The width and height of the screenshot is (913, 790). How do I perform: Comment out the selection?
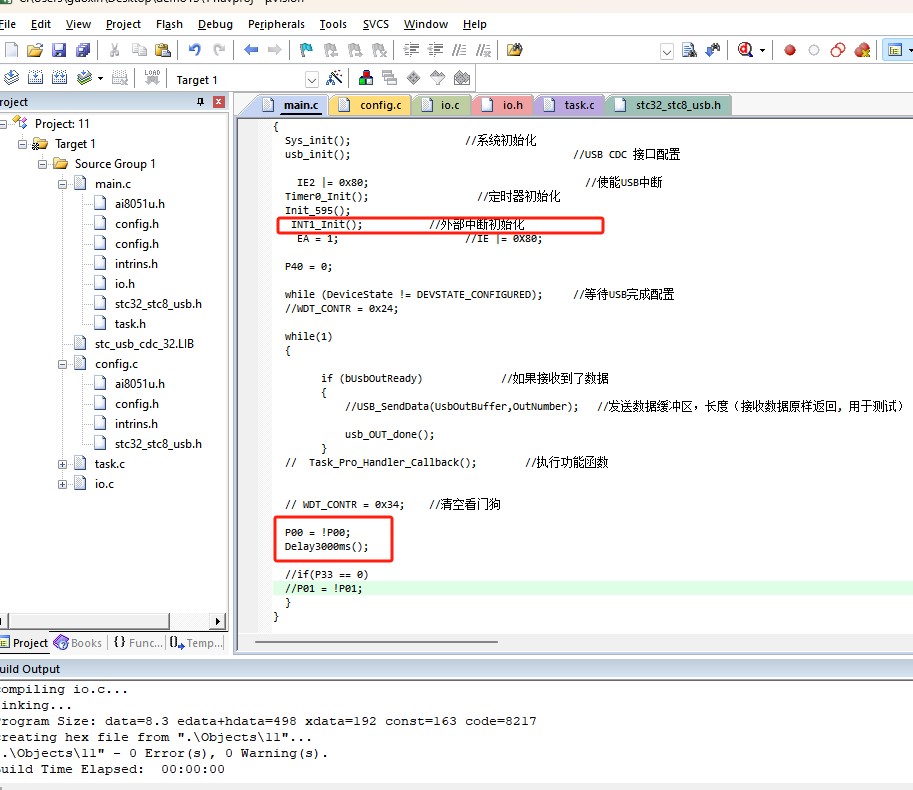[459, 50]
